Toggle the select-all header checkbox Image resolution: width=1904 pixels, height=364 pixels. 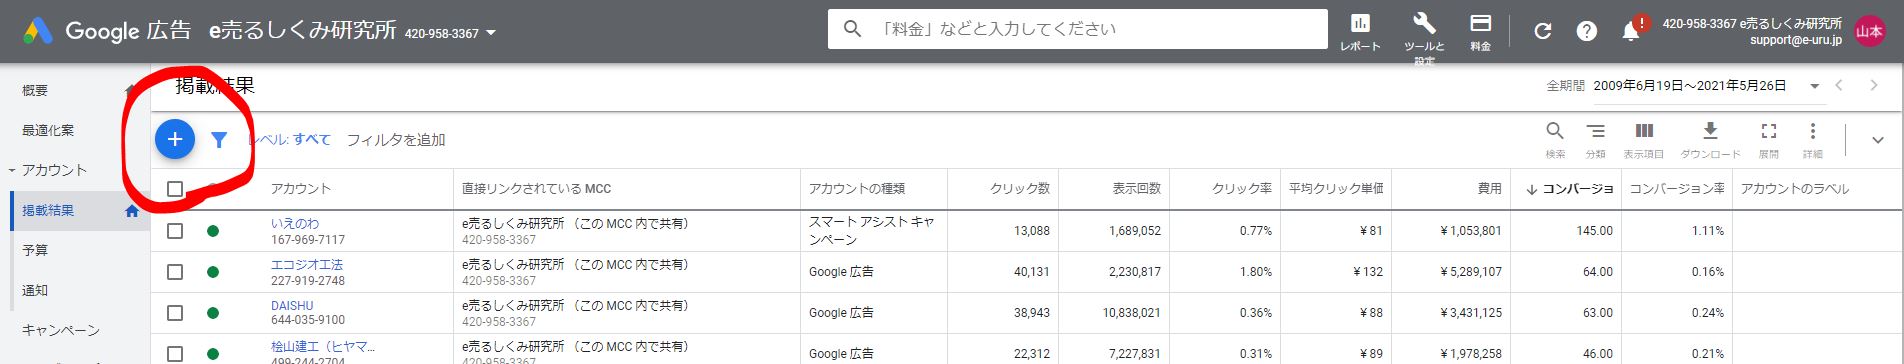175,189
